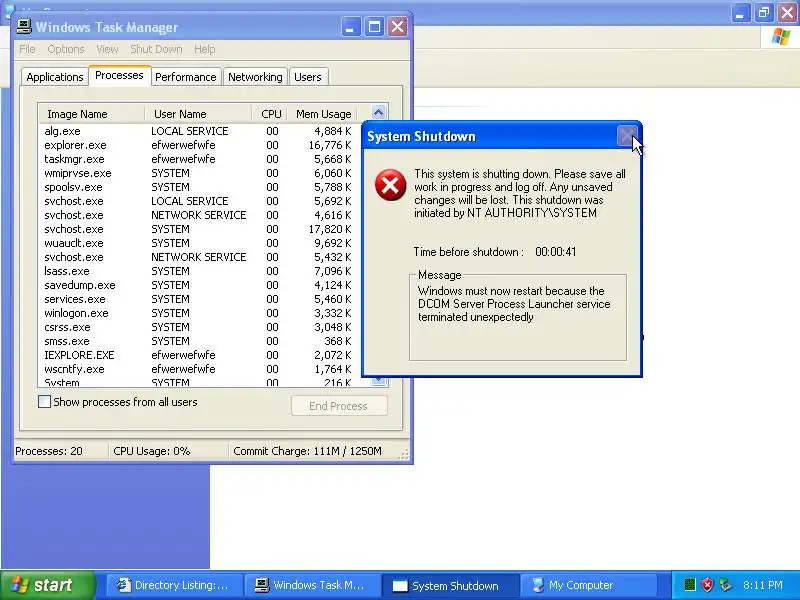Select the wuauclt.exe process

click(x=198, y=243)
